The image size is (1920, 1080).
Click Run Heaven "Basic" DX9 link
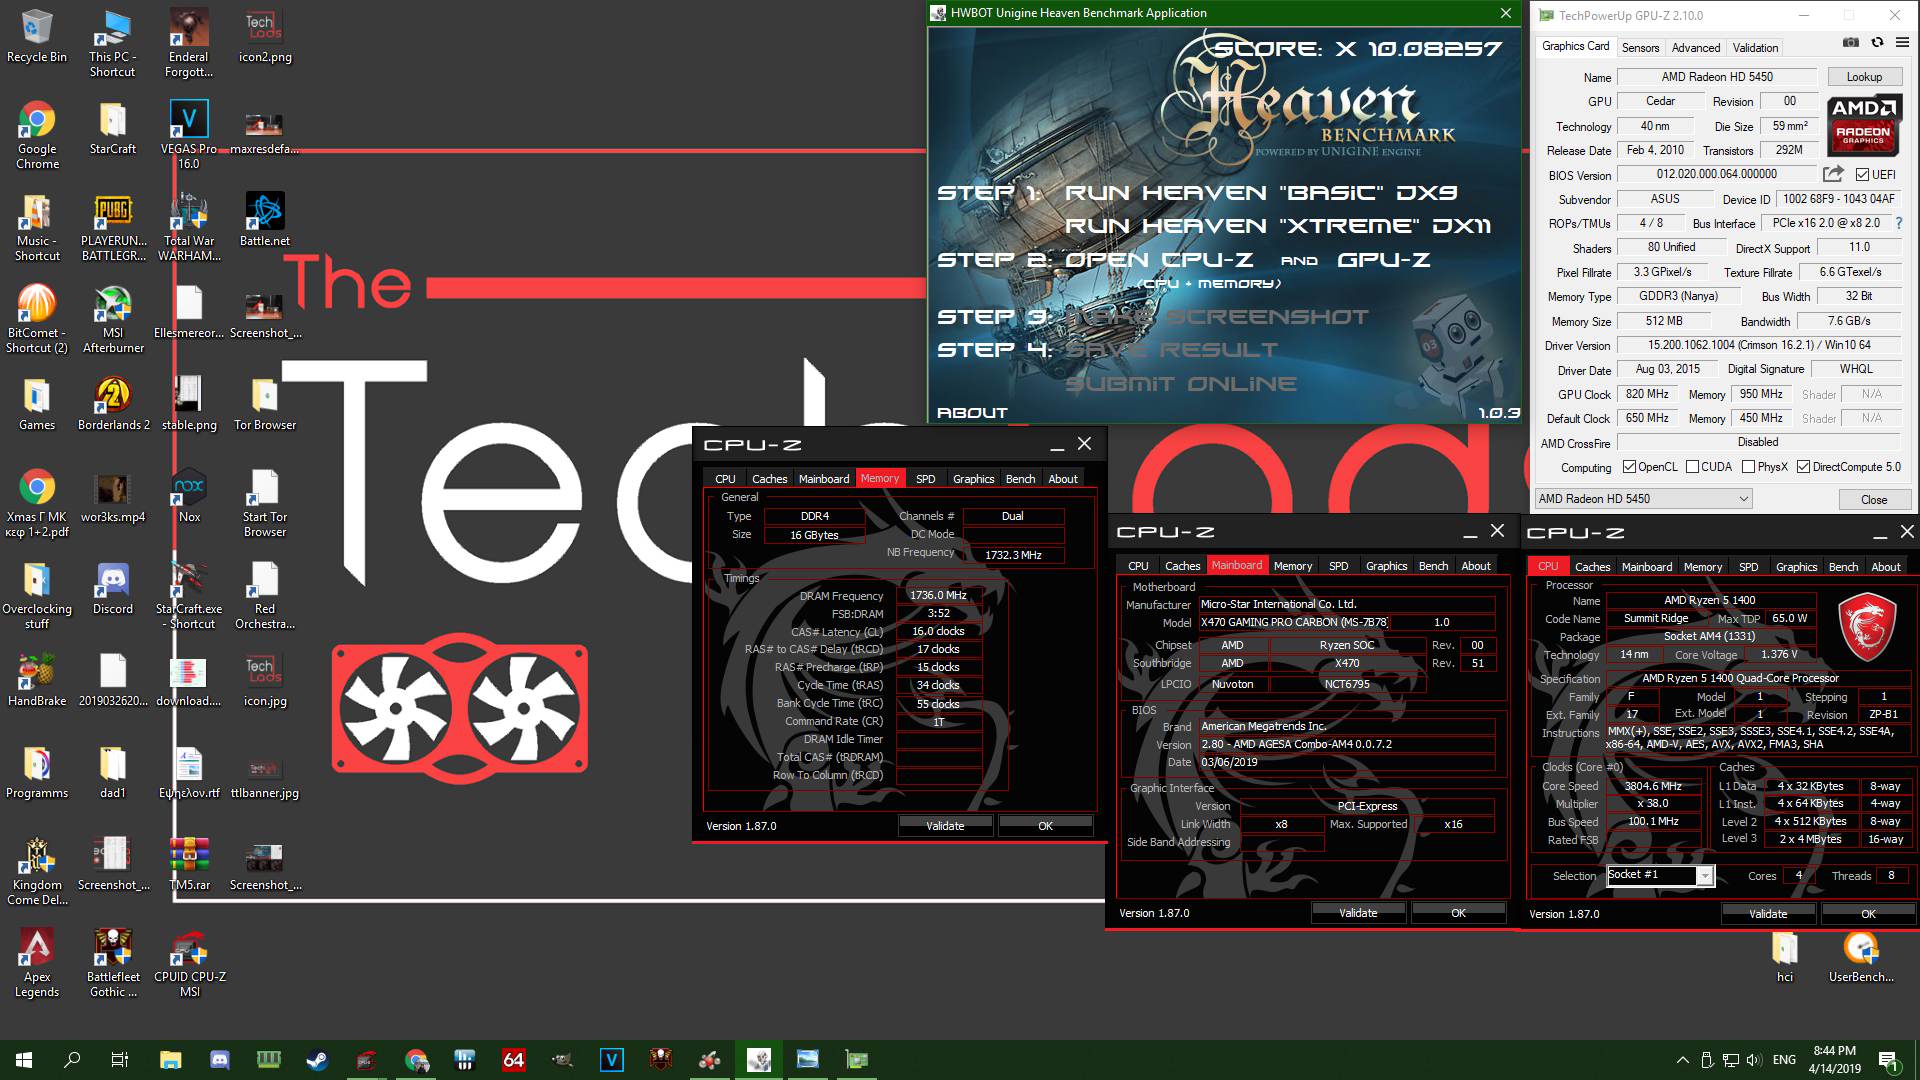tap(1261, 193)
